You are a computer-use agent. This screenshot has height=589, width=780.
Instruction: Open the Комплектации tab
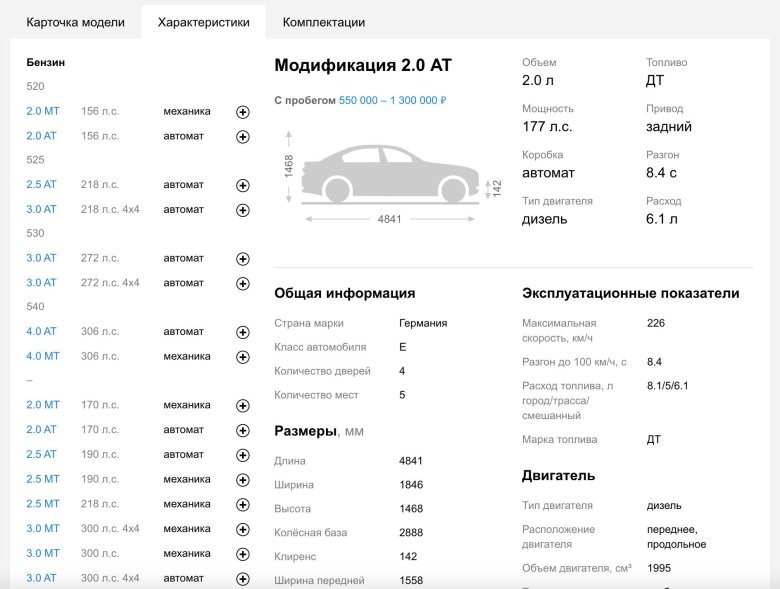pos(323,22)
